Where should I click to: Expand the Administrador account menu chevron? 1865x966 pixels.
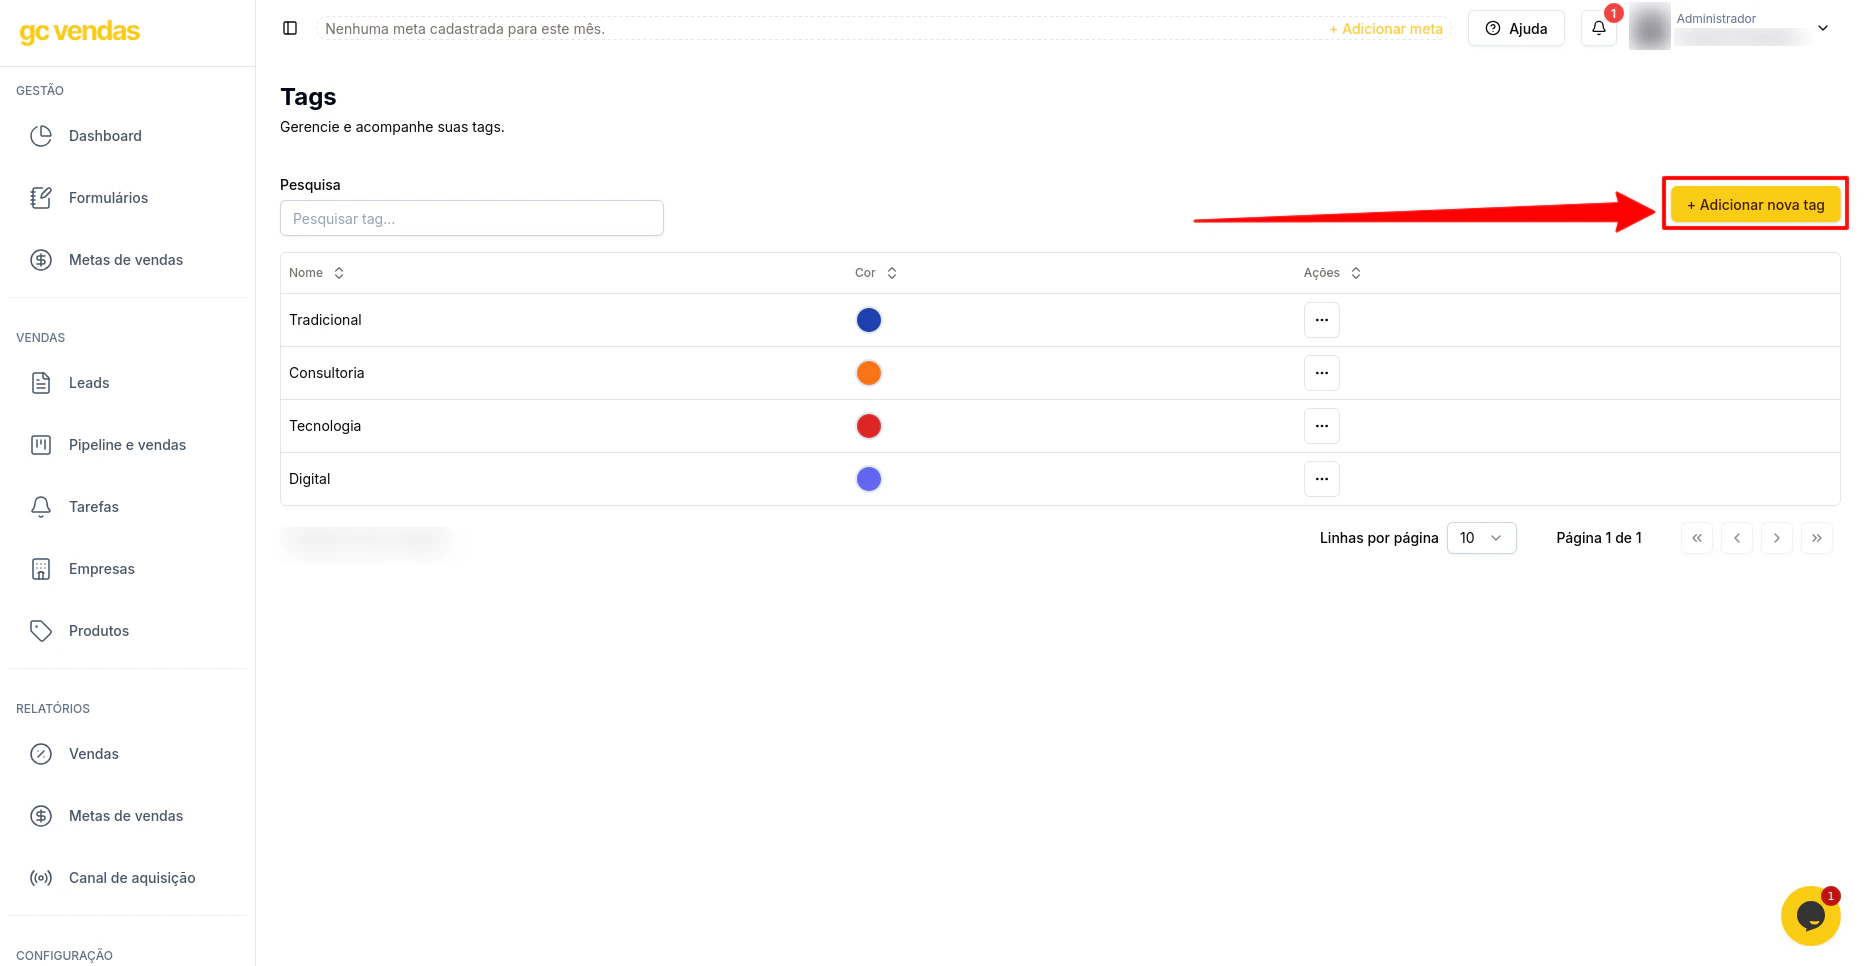click(x=1823, y=28)
